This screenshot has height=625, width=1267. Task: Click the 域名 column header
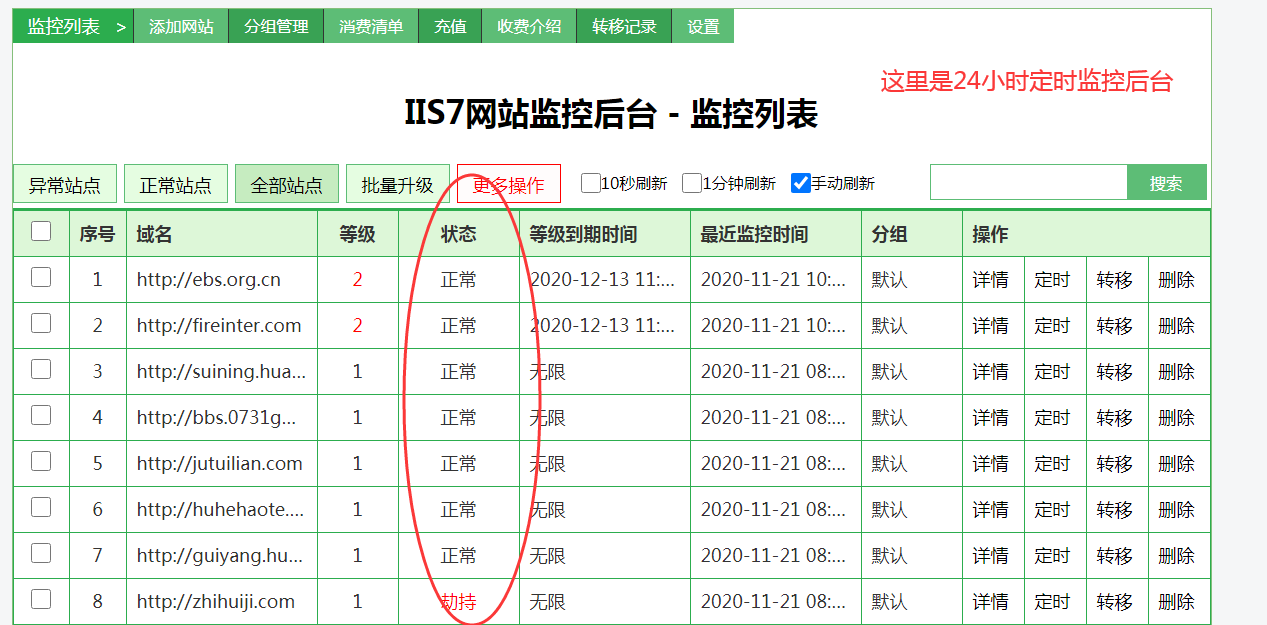[155, 235]
